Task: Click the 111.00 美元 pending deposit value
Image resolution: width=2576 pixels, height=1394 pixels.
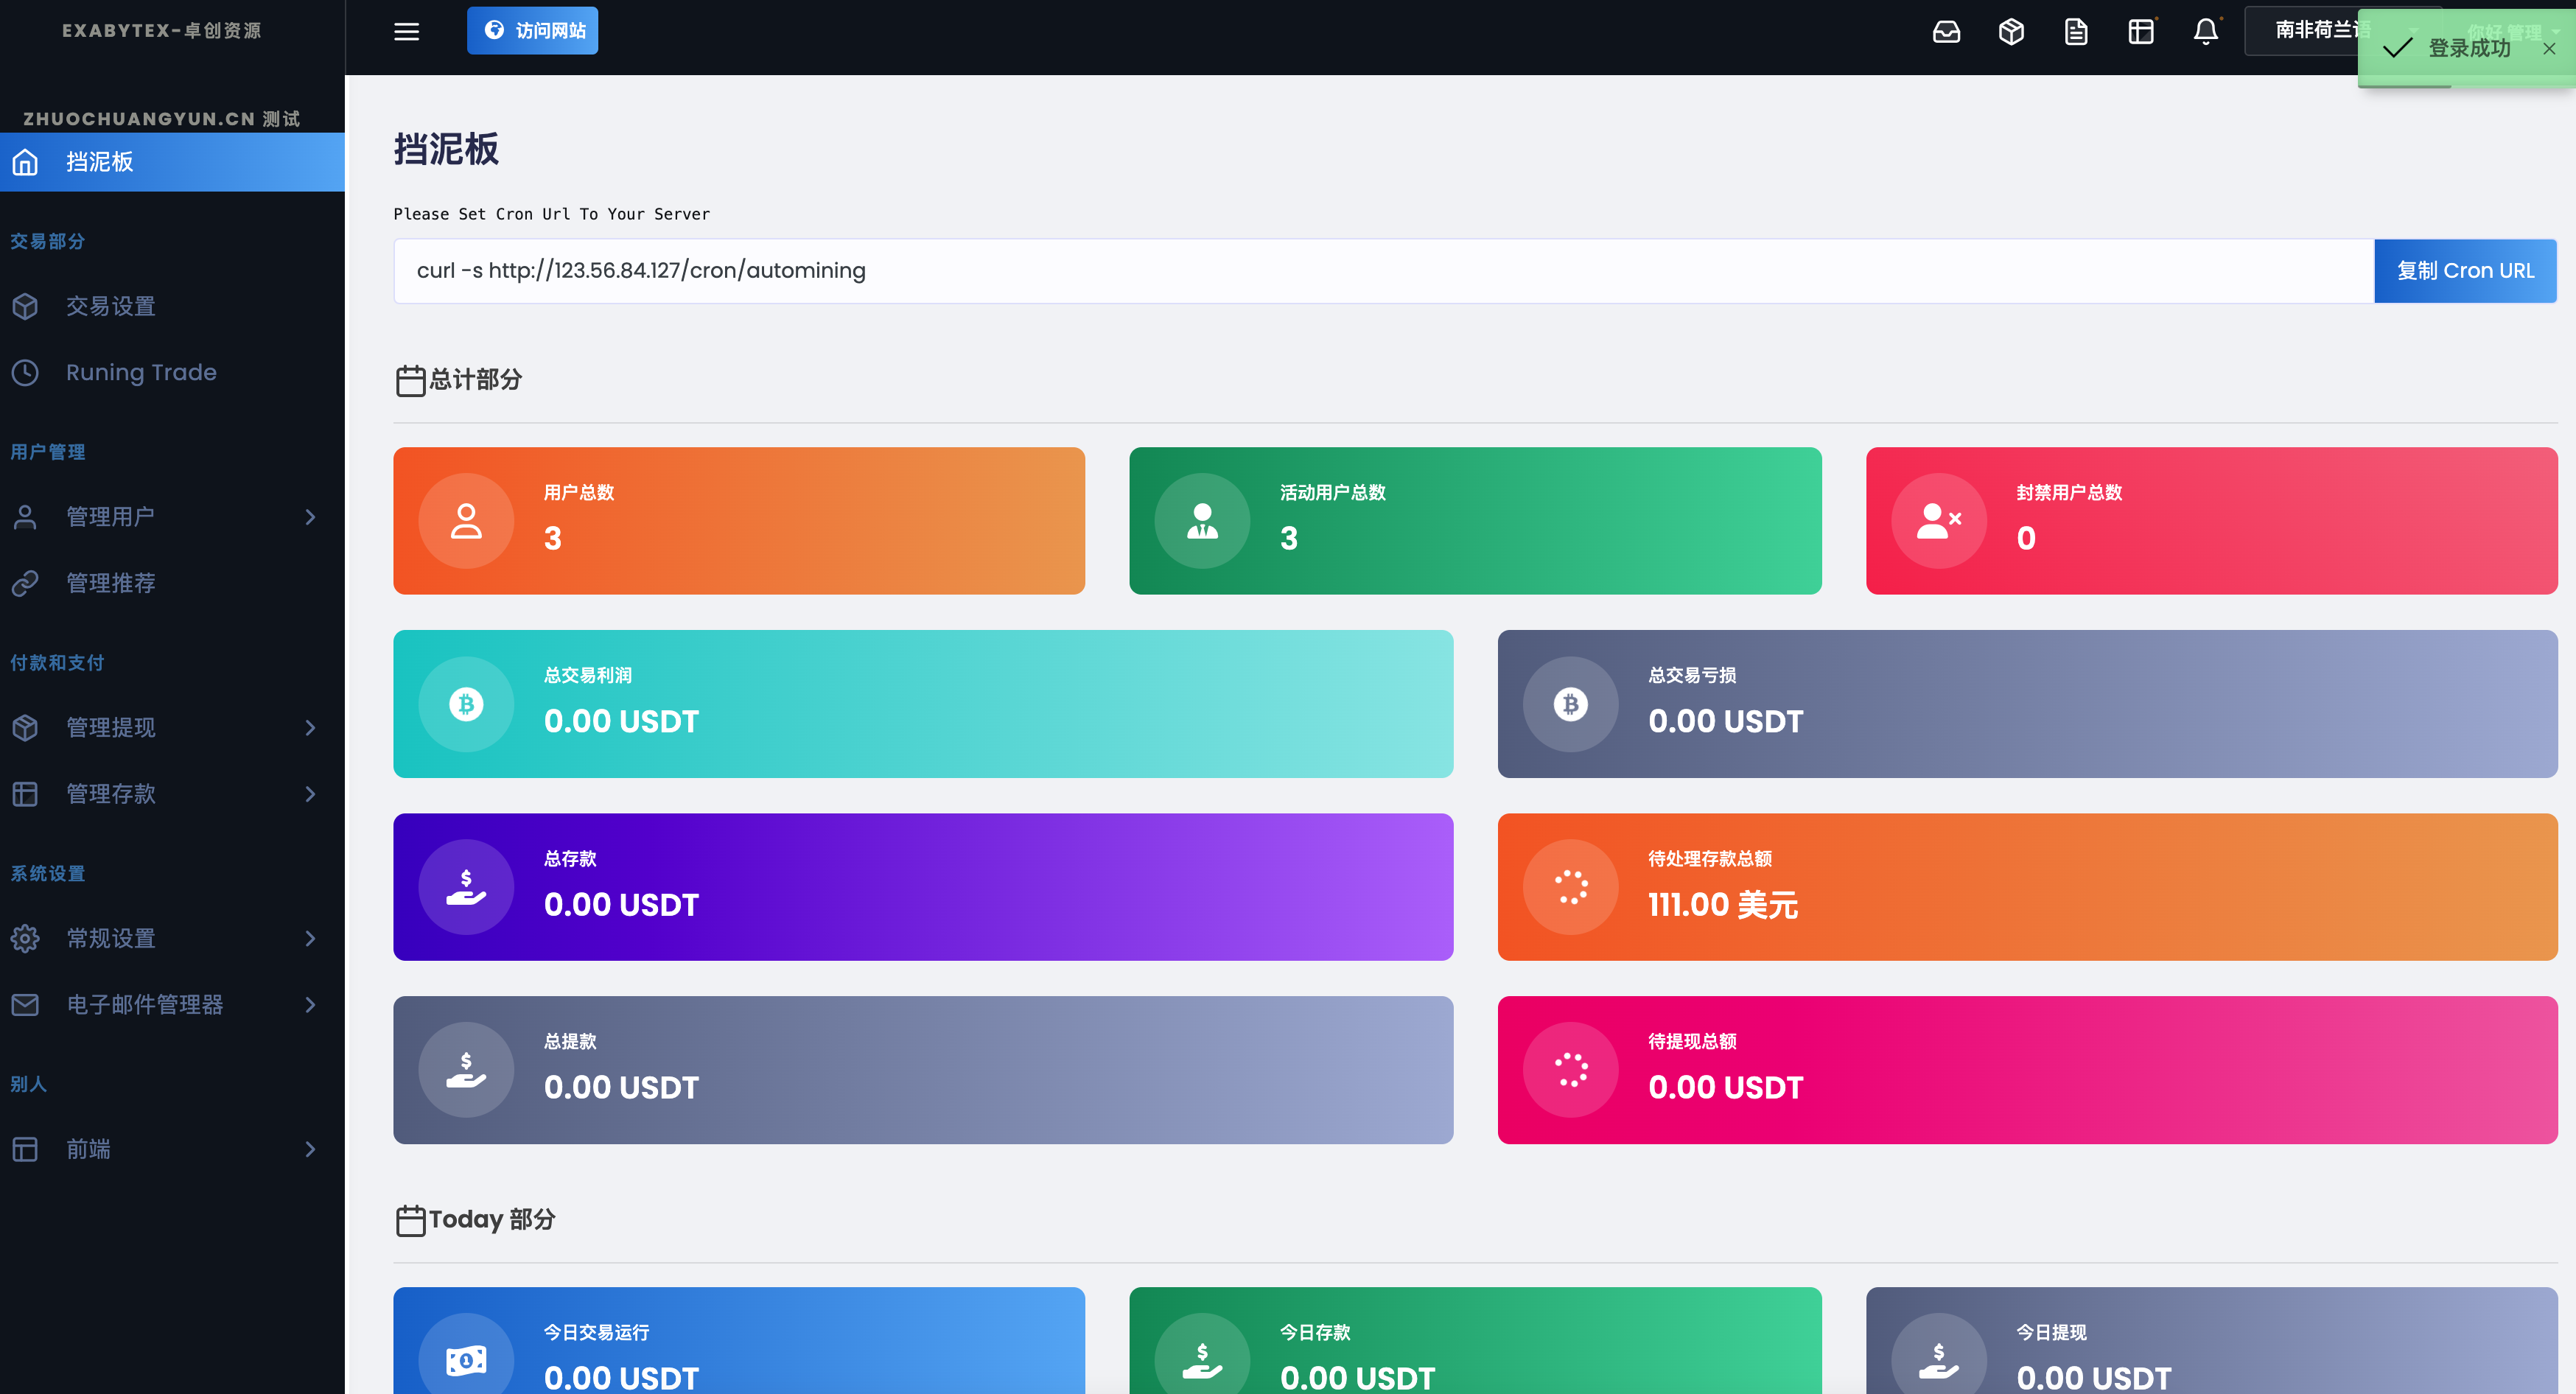Action: [x=1723, y=905]
